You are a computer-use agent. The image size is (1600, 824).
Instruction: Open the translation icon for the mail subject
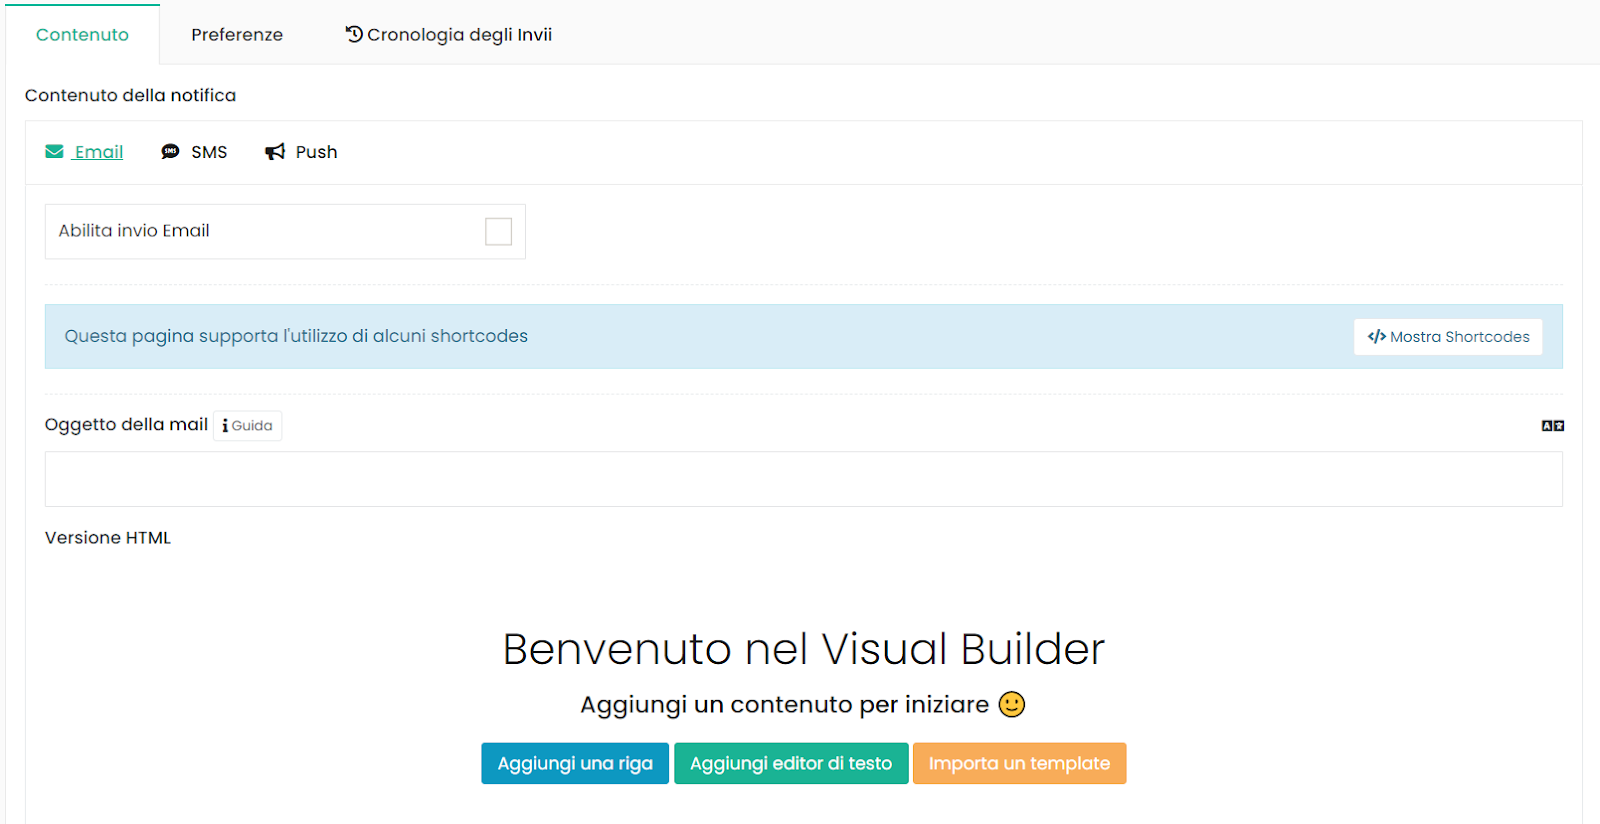(1552, 426)
